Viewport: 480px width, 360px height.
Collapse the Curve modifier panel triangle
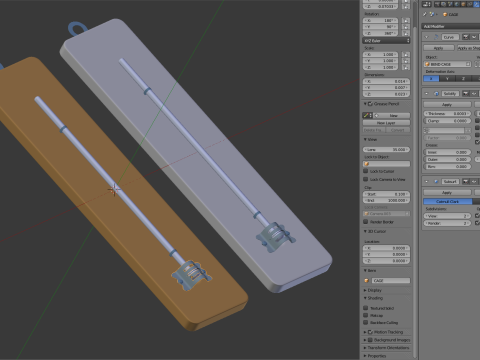point(427,37)
